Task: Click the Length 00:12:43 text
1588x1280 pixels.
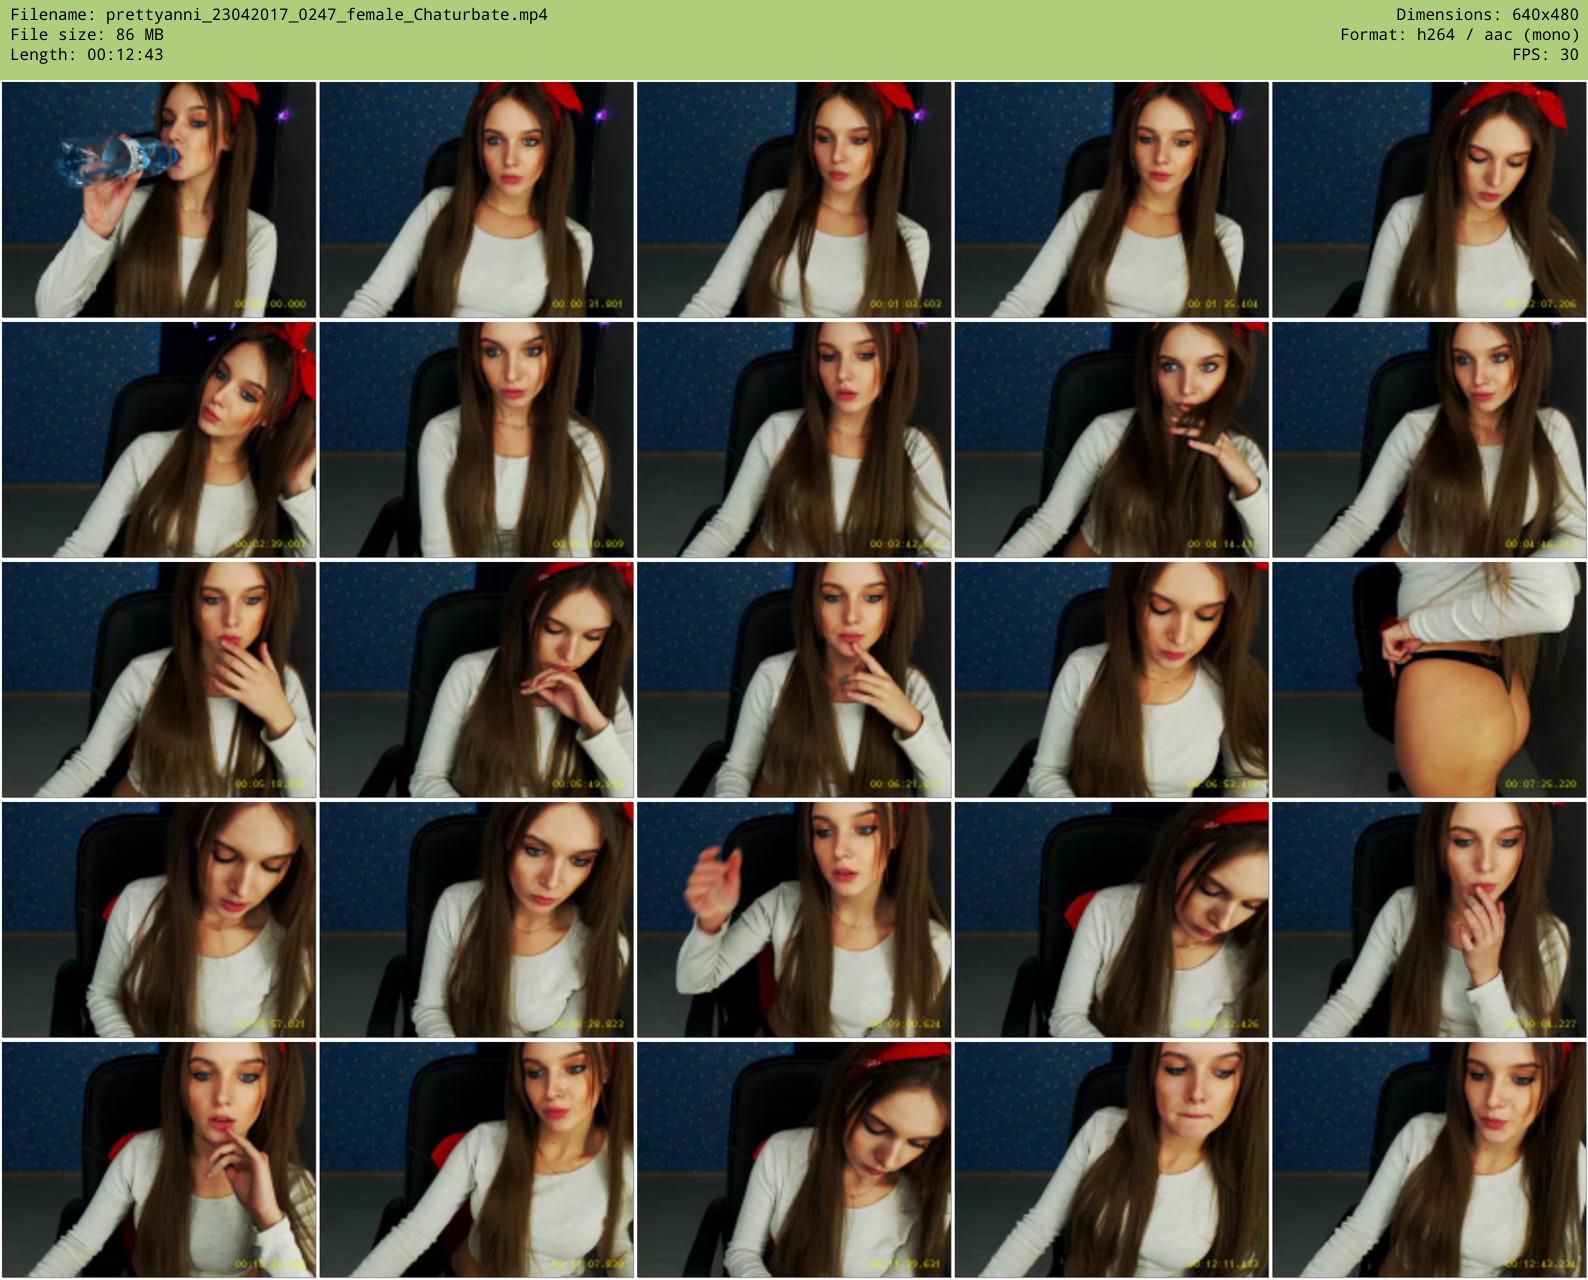Action: [87, 55]
